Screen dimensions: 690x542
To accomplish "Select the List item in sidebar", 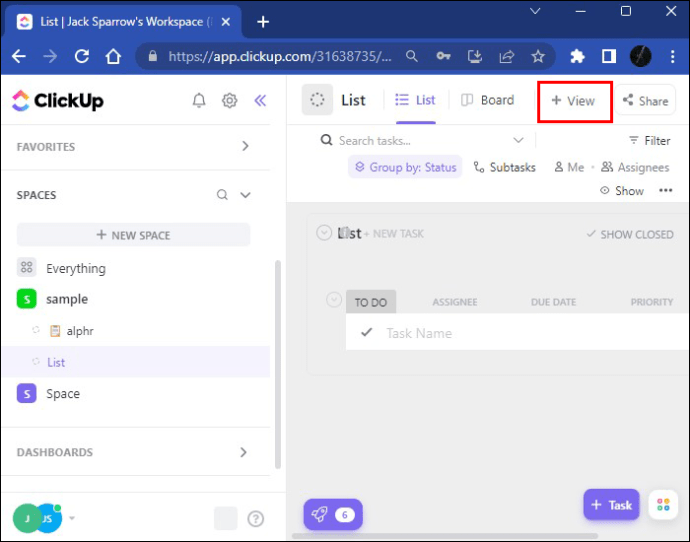I will point(136,362).
